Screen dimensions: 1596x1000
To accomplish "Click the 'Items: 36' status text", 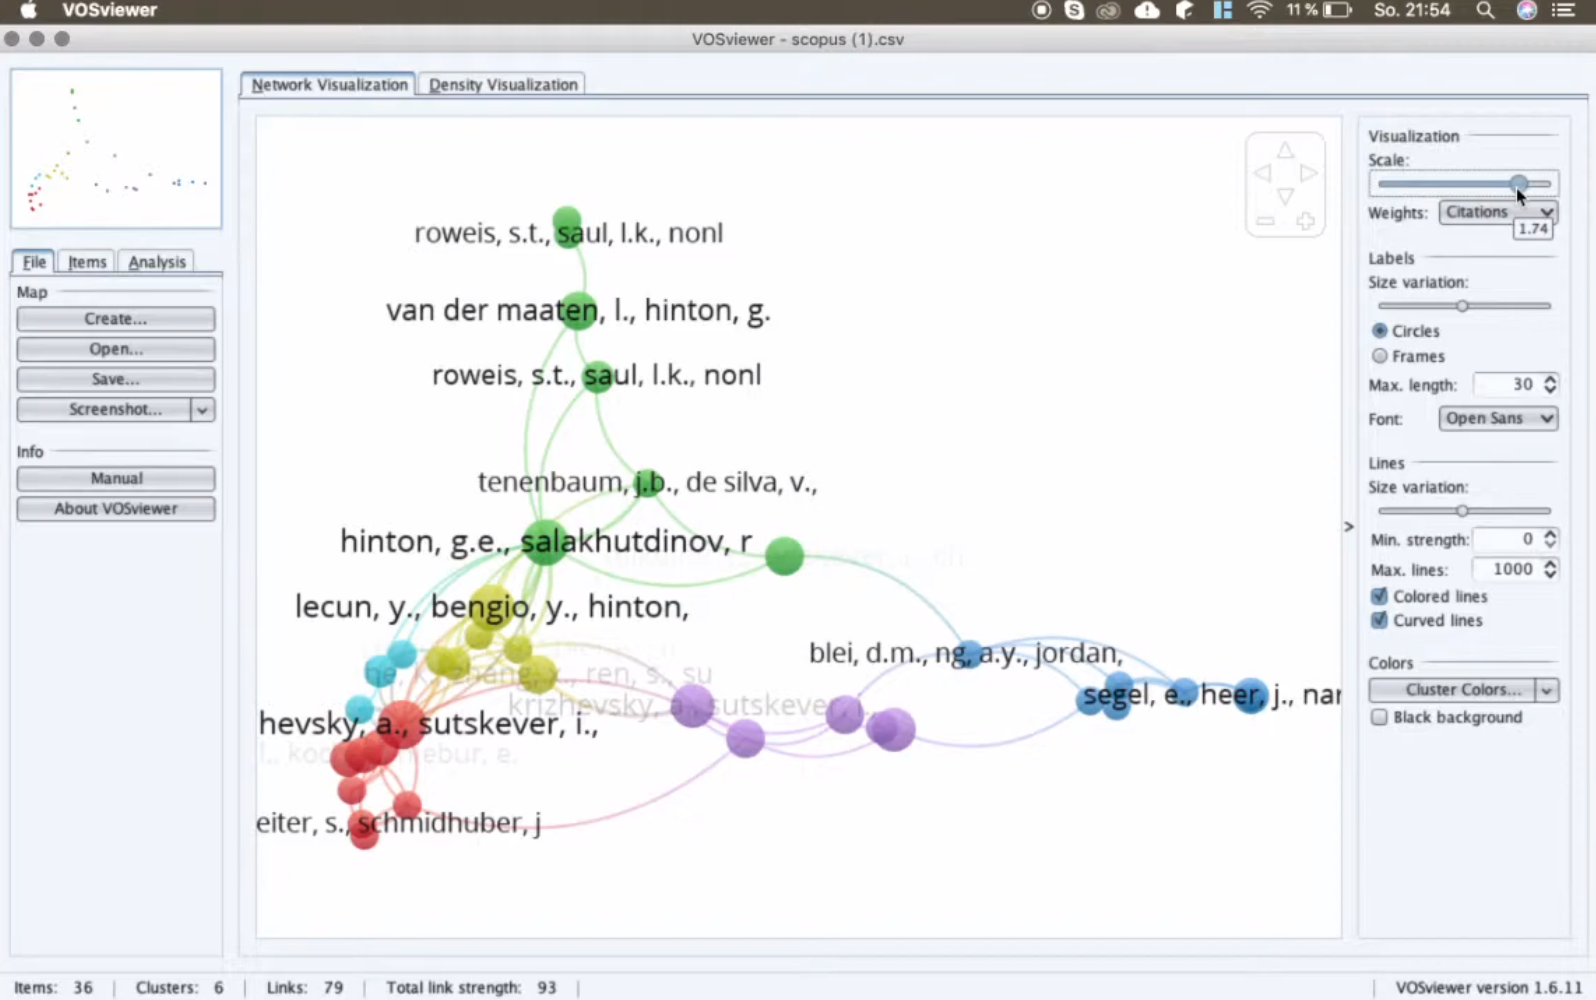I will pyautogui.click(x=53, y=988).
